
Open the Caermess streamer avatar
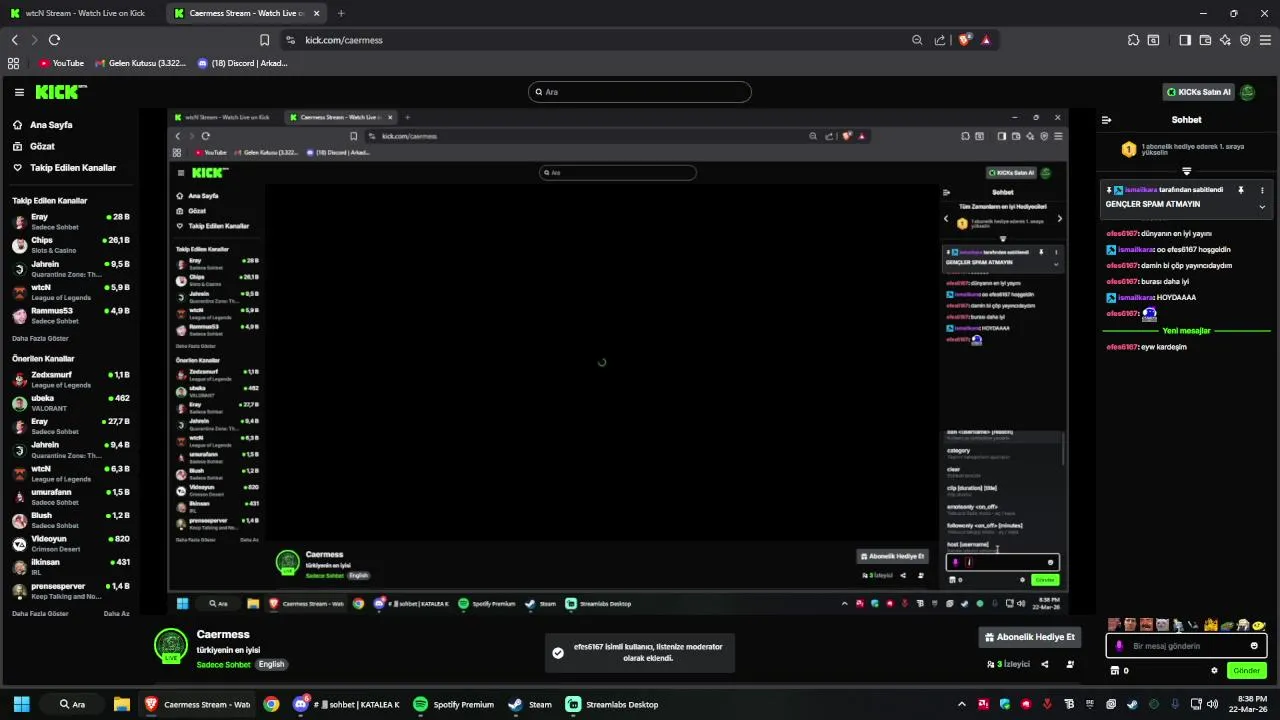(x=171, y=645)
